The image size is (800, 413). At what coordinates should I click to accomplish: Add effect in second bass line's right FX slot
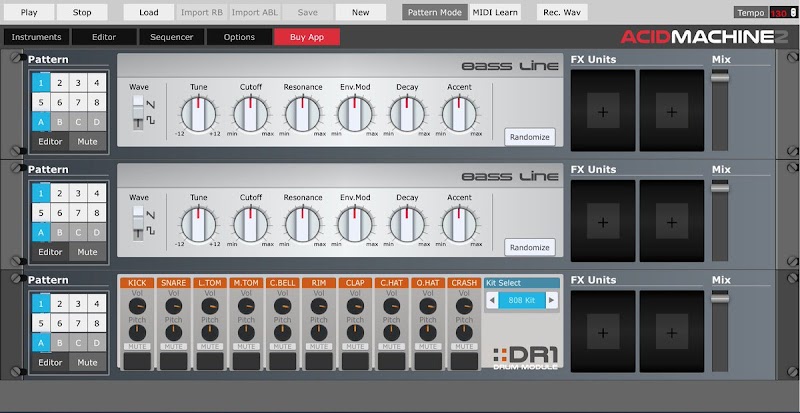pos(671,221)
